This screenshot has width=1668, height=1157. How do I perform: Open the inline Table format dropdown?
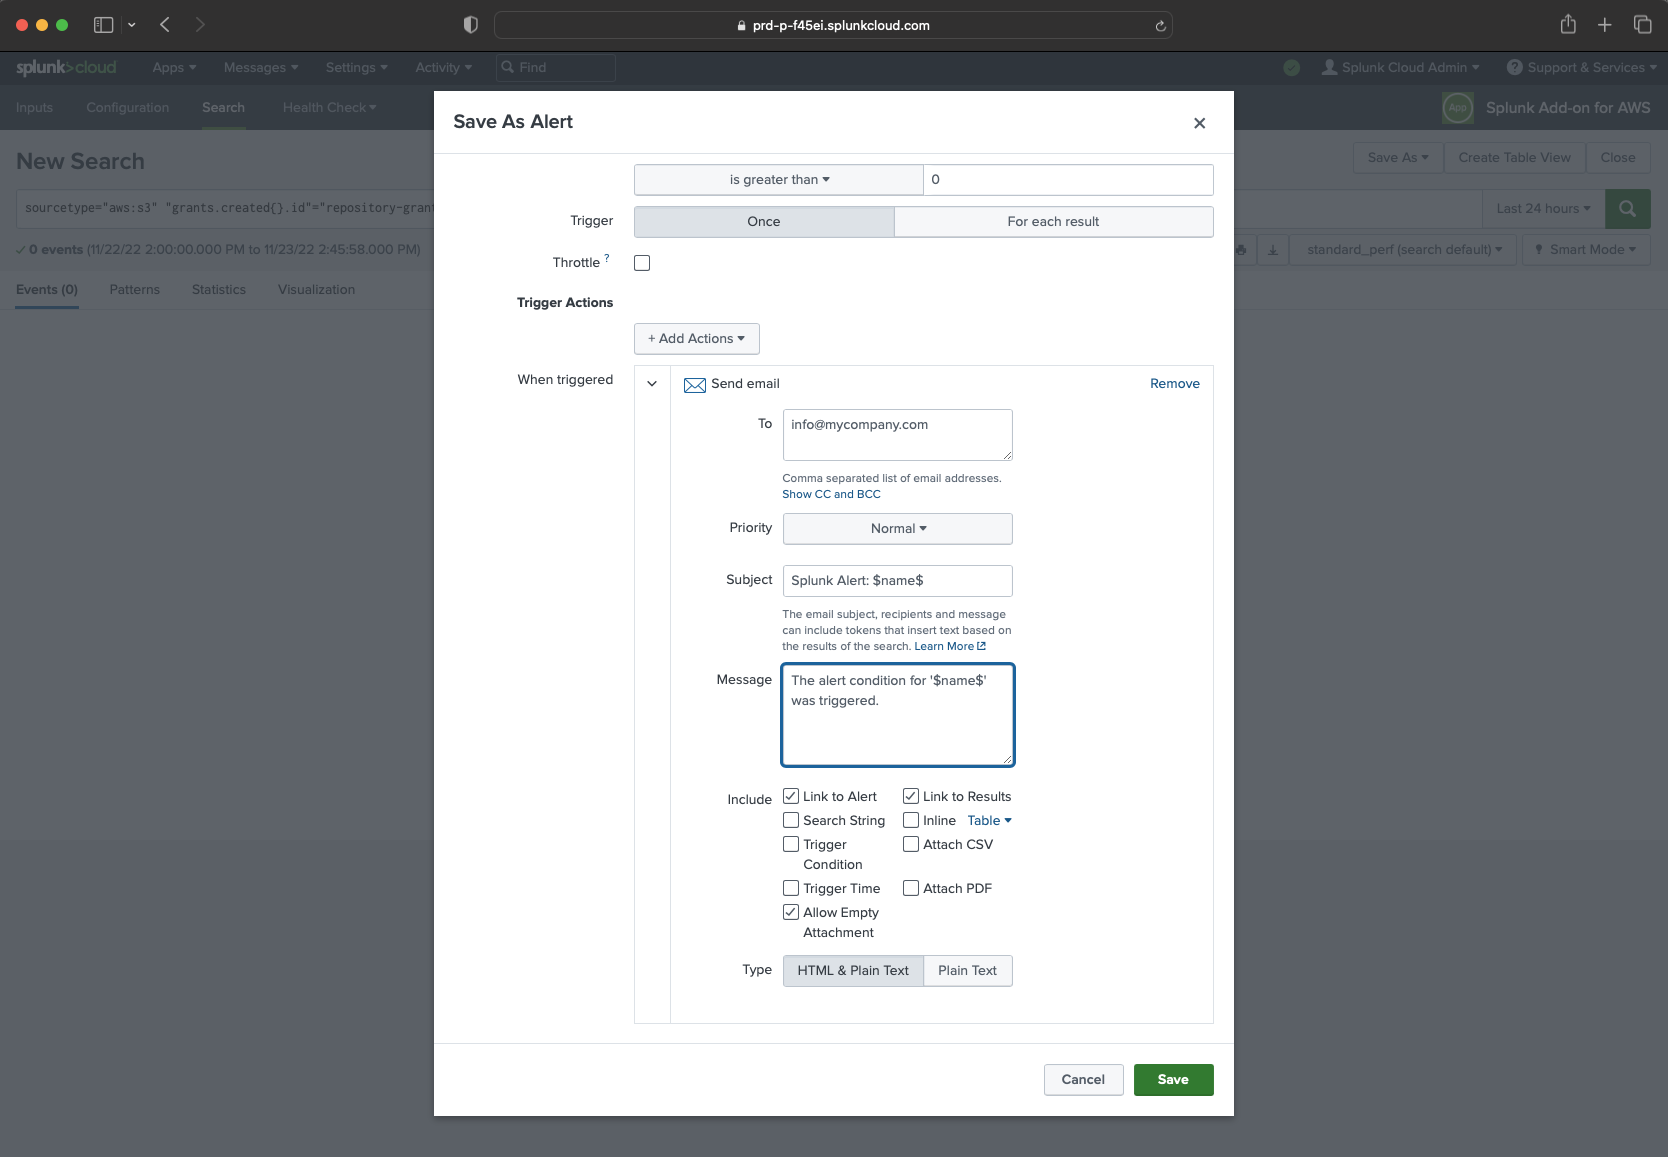click(989, 821)
